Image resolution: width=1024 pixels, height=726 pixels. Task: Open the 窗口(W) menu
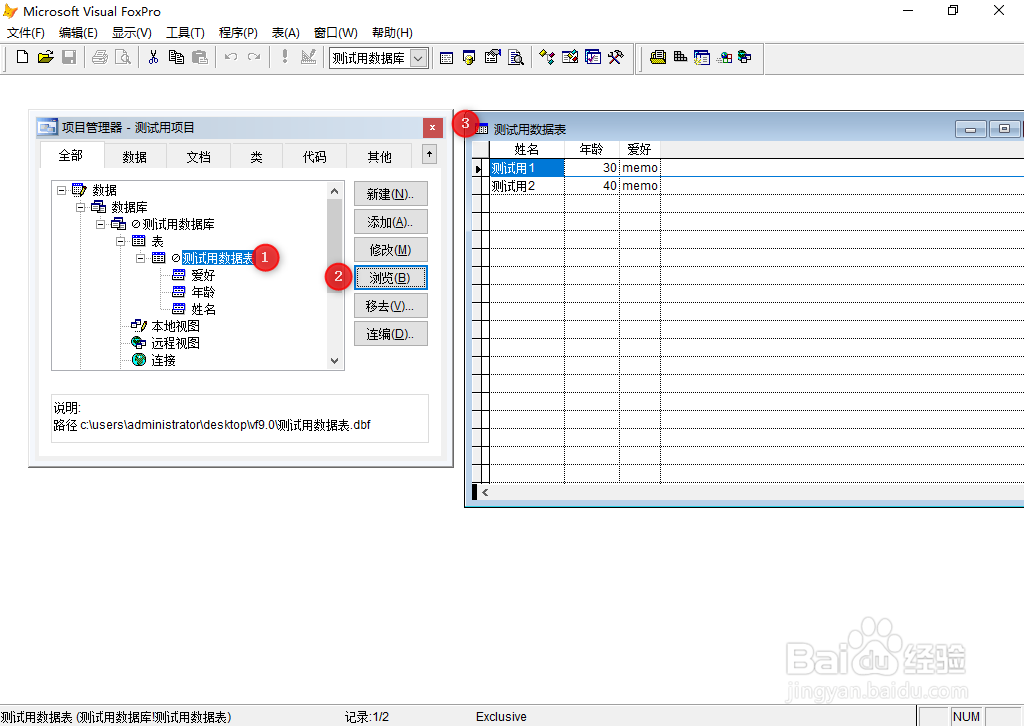[336, 33]
